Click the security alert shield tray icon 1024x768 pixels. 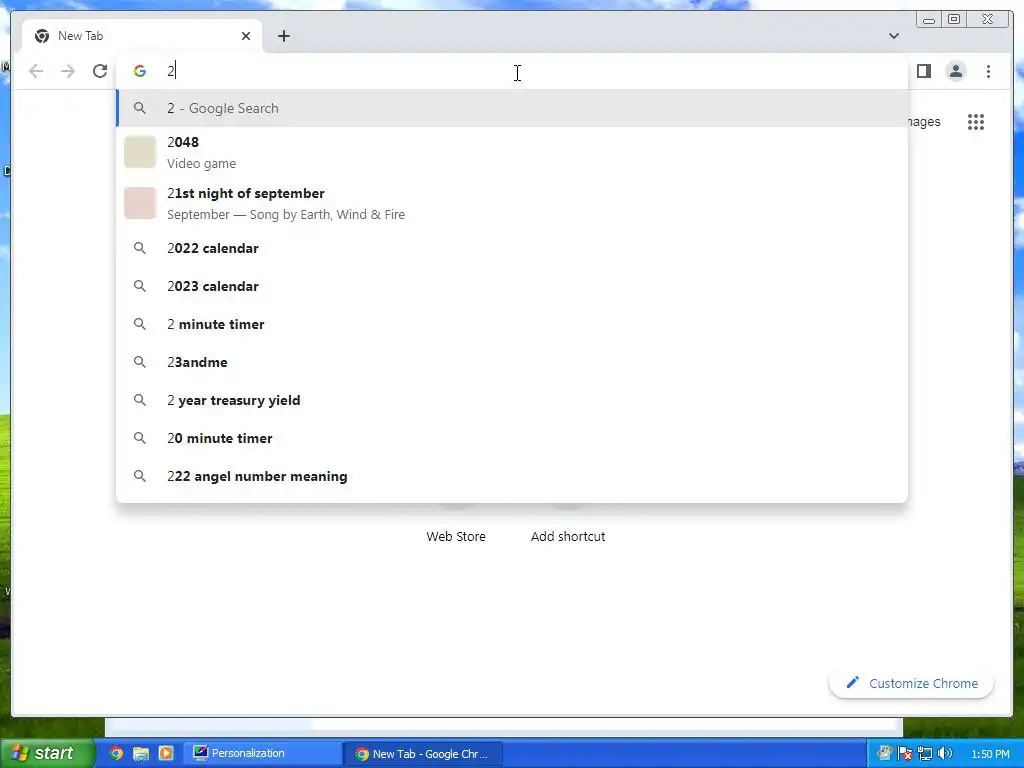pyautogui.click(x=904, y=753)
